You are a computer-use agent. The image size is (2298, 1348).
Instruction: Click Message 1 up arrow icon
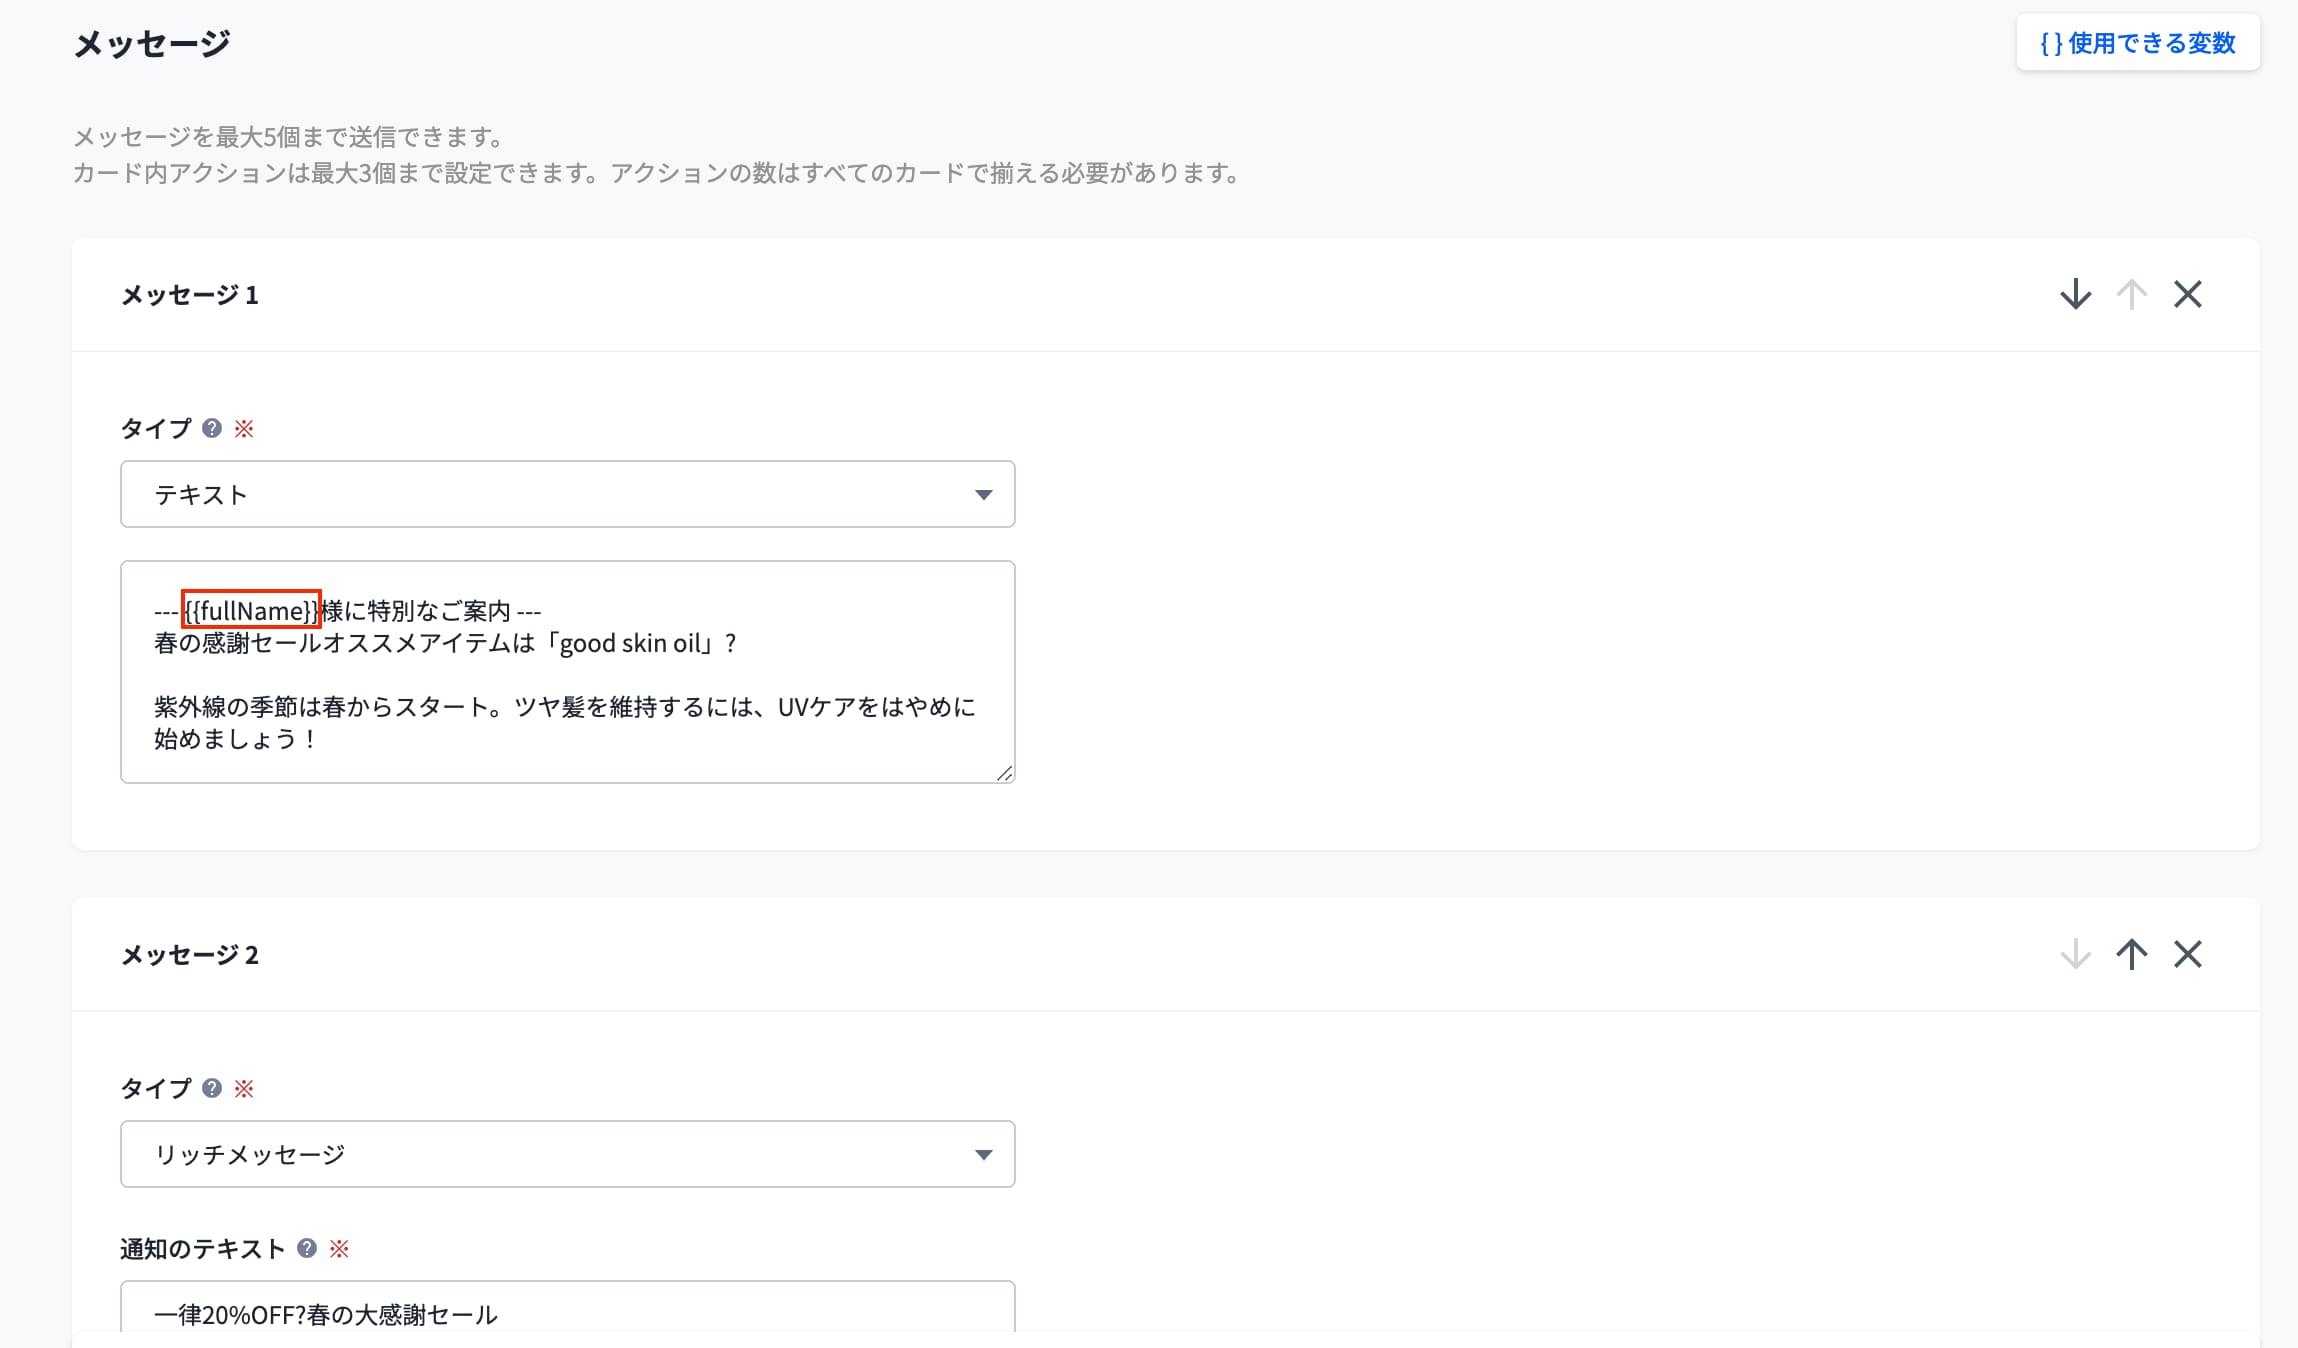(2131, 294)
